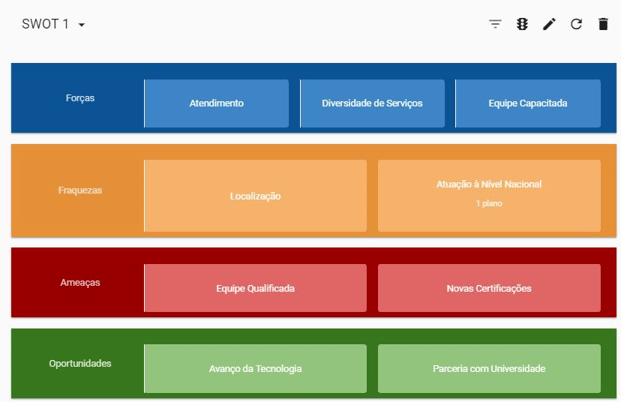This screenshot has width=621, height=402.
Task: Click the Forças row label
Action: [80, 98]
